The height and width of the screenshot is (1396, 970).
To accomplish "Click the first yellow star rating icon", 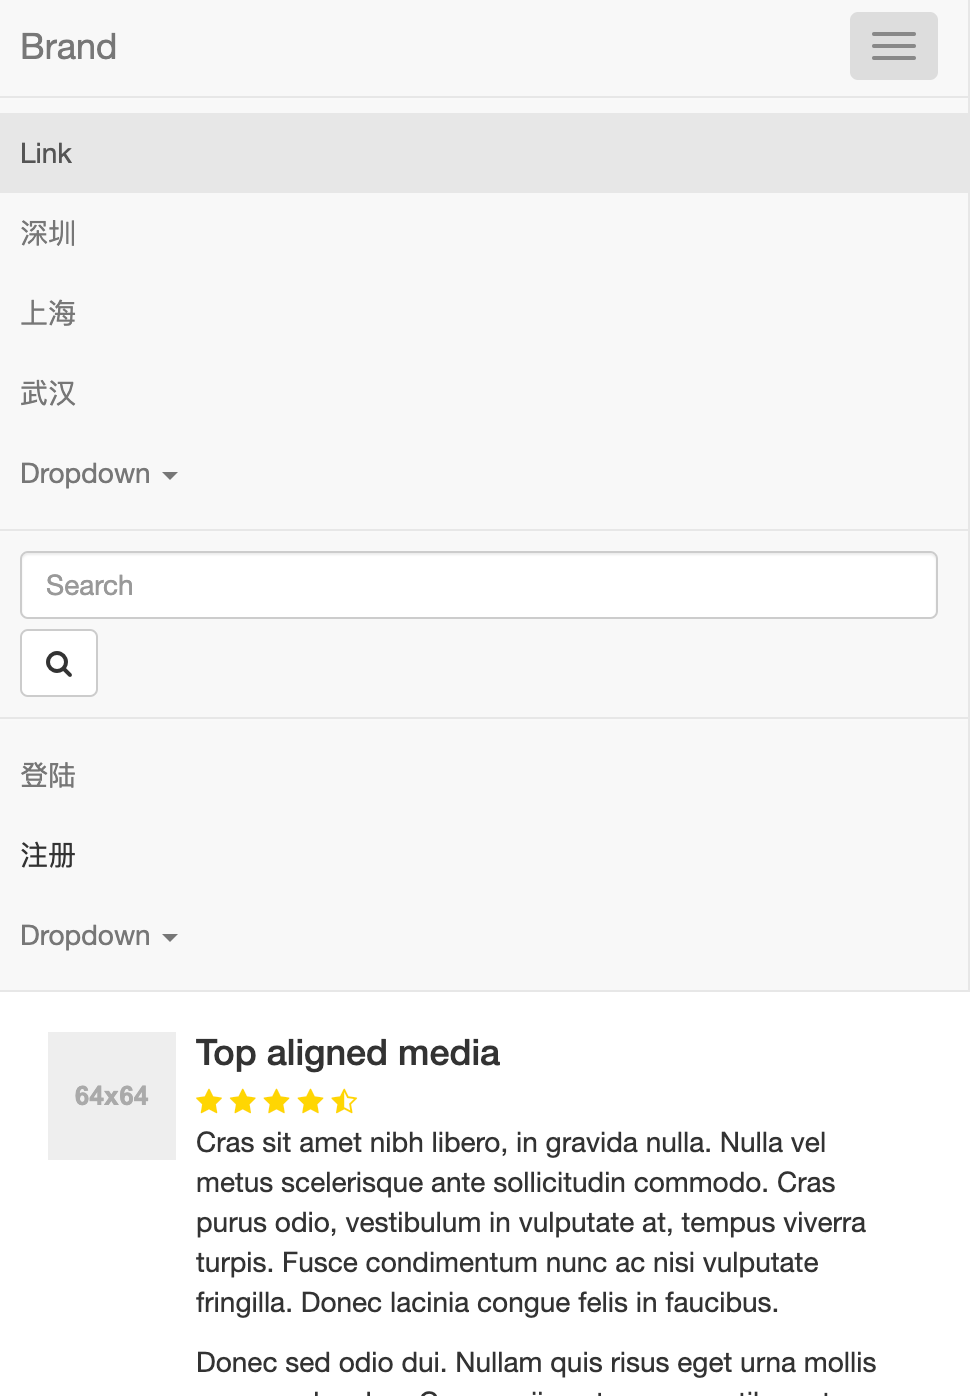I will (209, 1100).
